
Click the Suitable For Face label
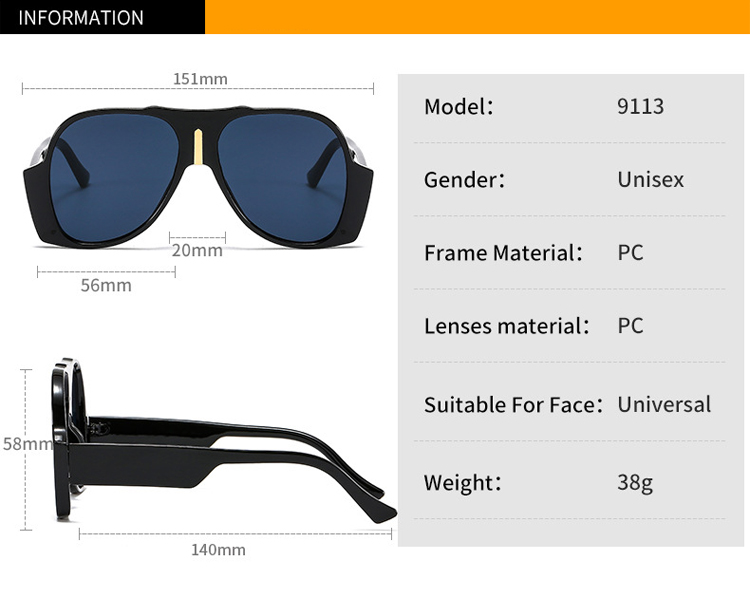[512, 405]
